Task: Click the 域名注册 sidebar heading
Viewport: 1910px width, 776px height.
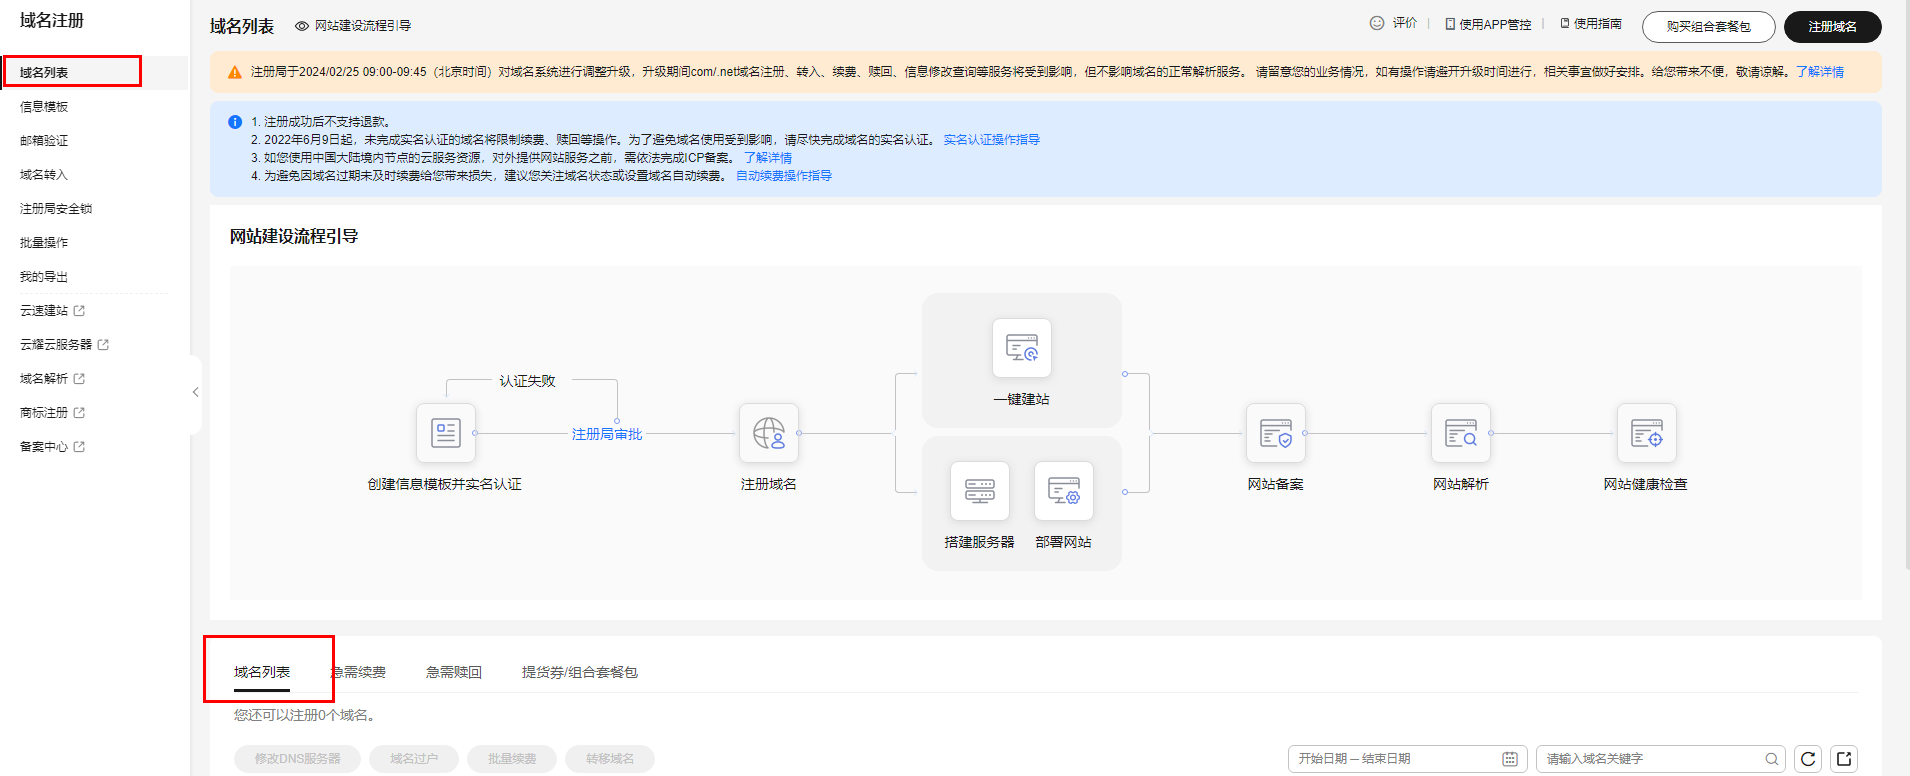Action: click(x=52, y=20)
